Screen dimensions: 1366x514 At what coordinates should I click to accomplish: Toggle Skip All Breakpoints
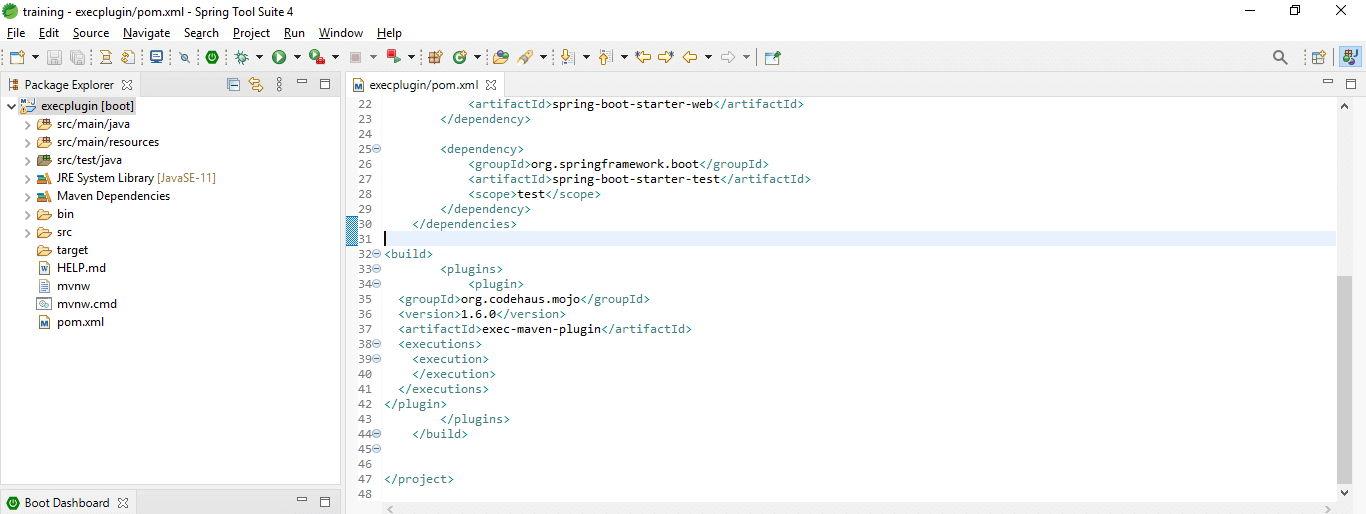[184, 58]
